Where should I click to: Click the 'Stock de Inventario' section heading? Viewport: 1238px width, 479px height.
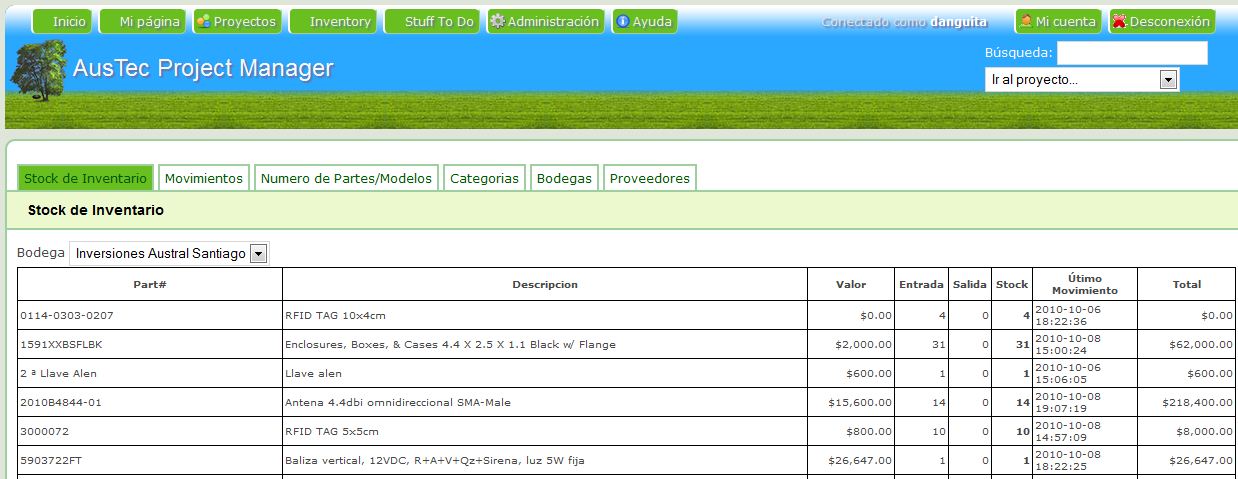[96, 211]
